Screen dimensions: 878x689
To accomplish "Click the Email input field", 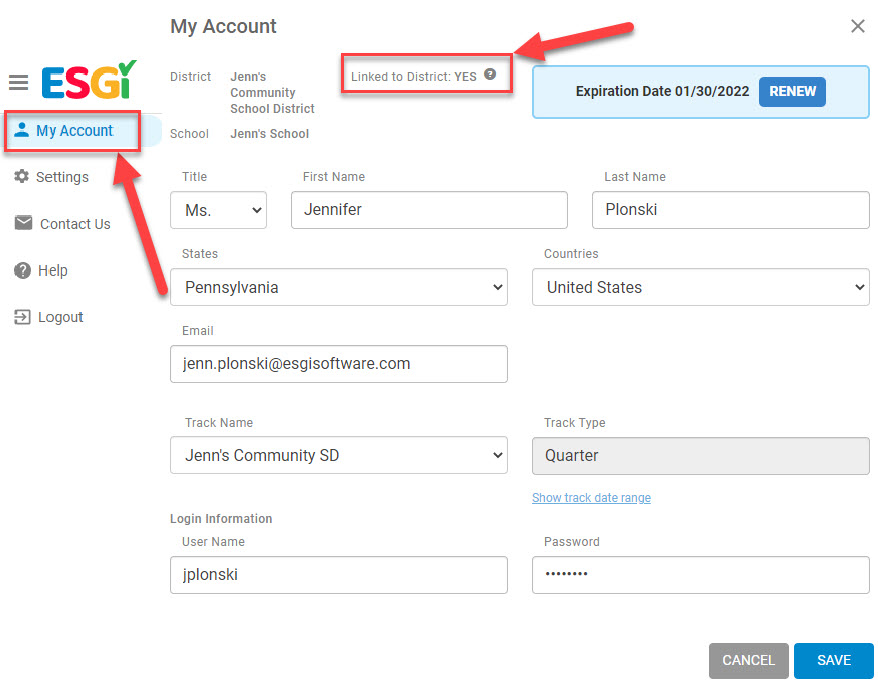I will tap(339, 364).
